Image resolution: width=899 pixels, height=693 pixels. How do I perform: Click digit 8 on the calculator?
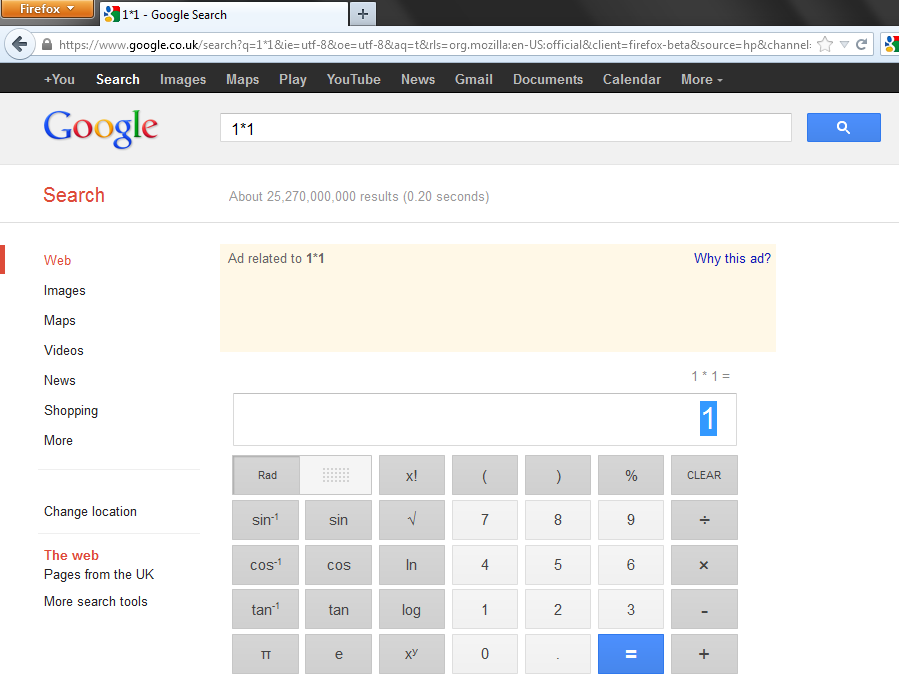coord(558,520)
